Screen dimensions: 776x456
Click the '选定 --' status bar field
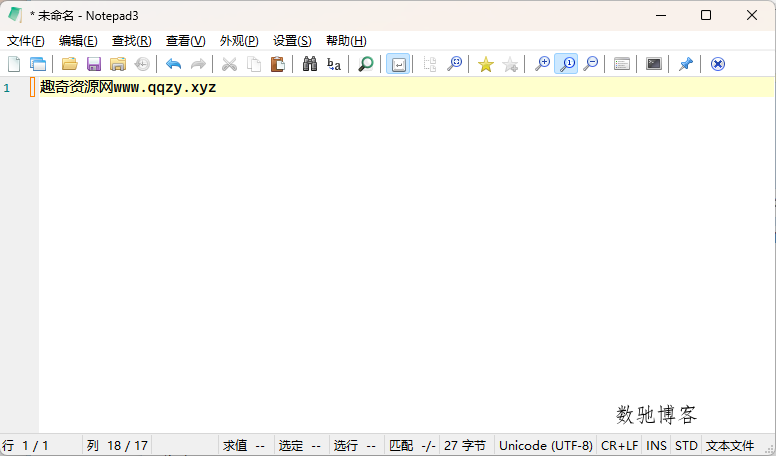(300, 446)
